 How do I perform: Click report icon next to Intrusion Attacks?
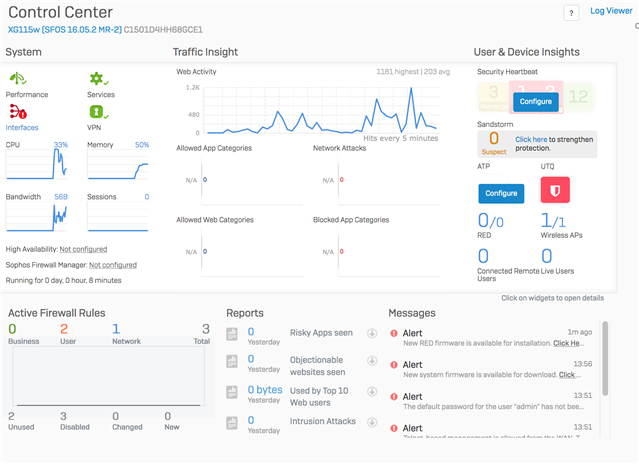[x=232, y=422]
